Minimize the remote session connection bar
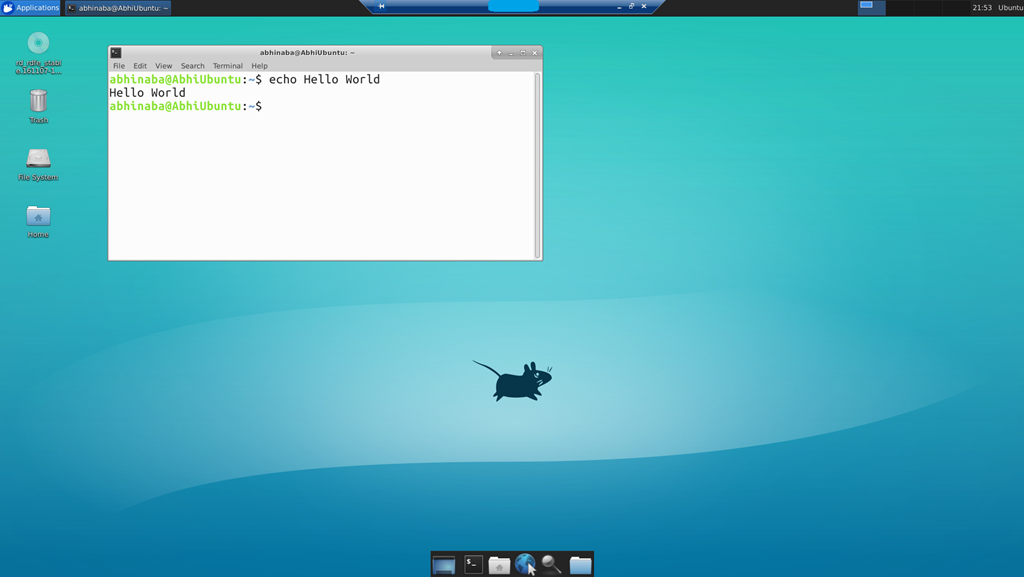1024x577 pixels. coord(619,7)
